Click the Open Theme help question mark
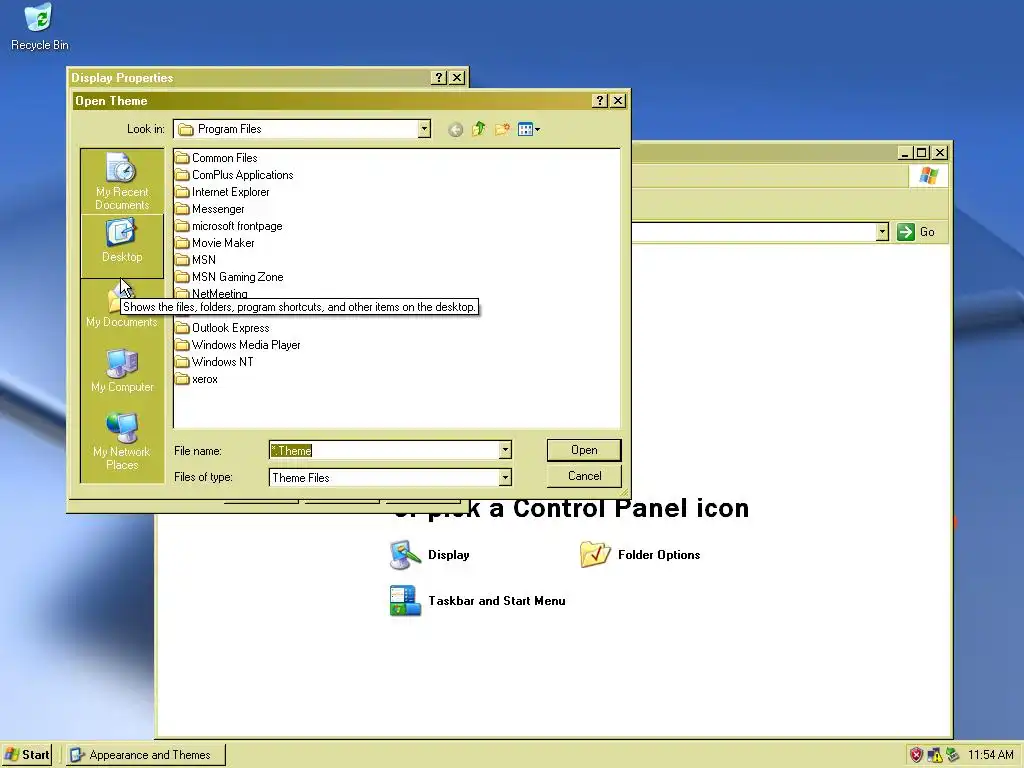The height and width of the screenshot is (768, 1024). coord(600,101)
